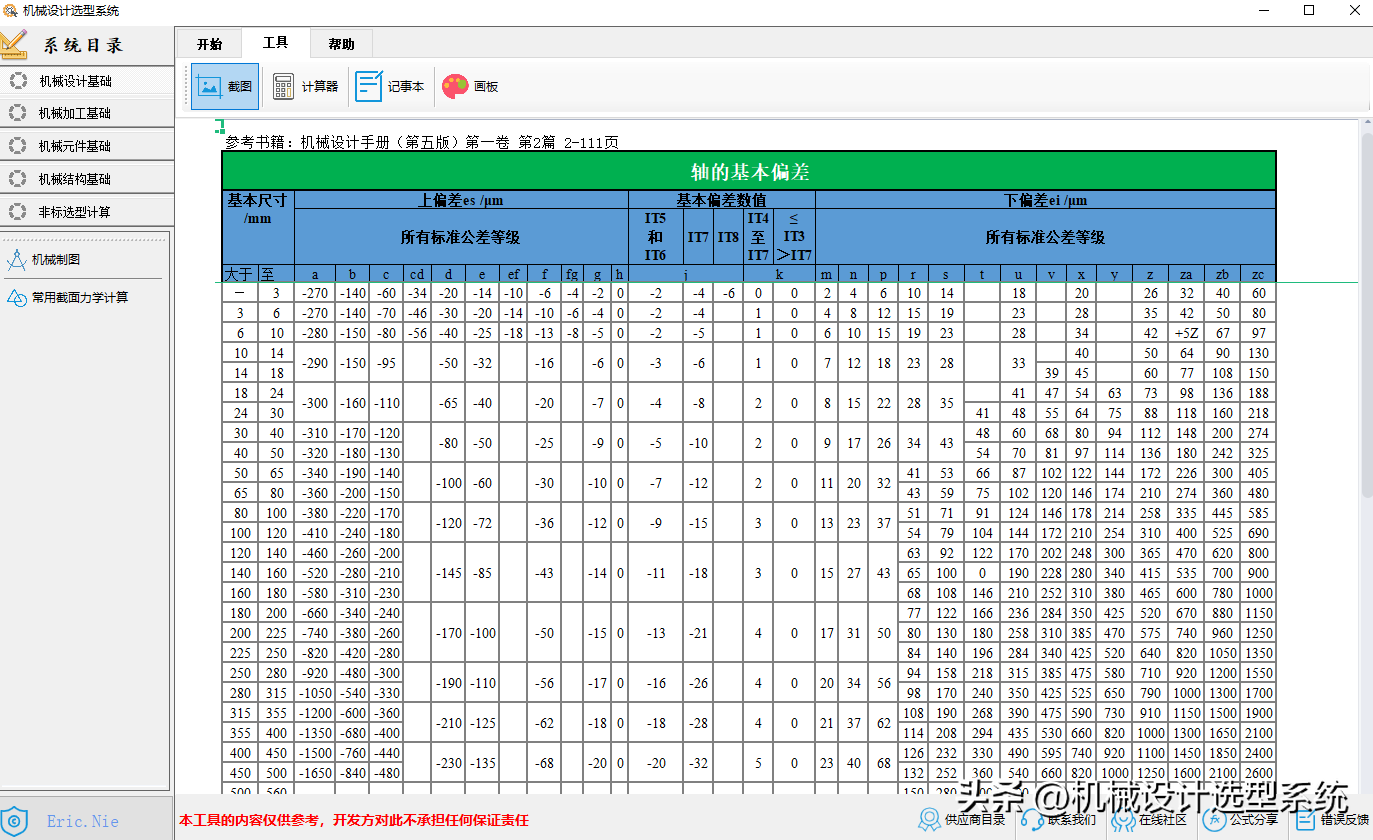Click the 常用截面力学计算 icon
Image resolution: width=1373 pixels, height=840 pixels.
coord(16,298)
